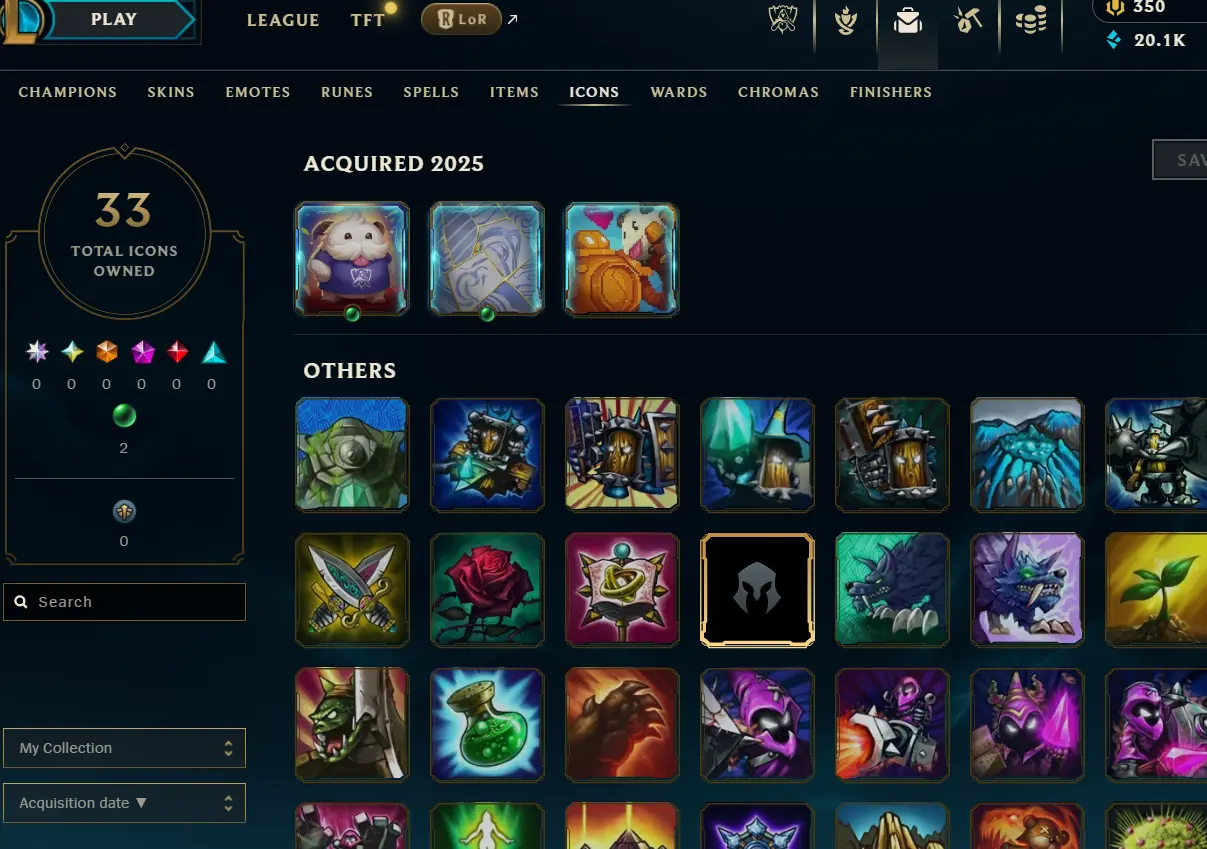Image resolution: width=1207 pixels, height=849 pixels.
Task: Switch to the Wards tab
Action: click(x=679, y=92)
